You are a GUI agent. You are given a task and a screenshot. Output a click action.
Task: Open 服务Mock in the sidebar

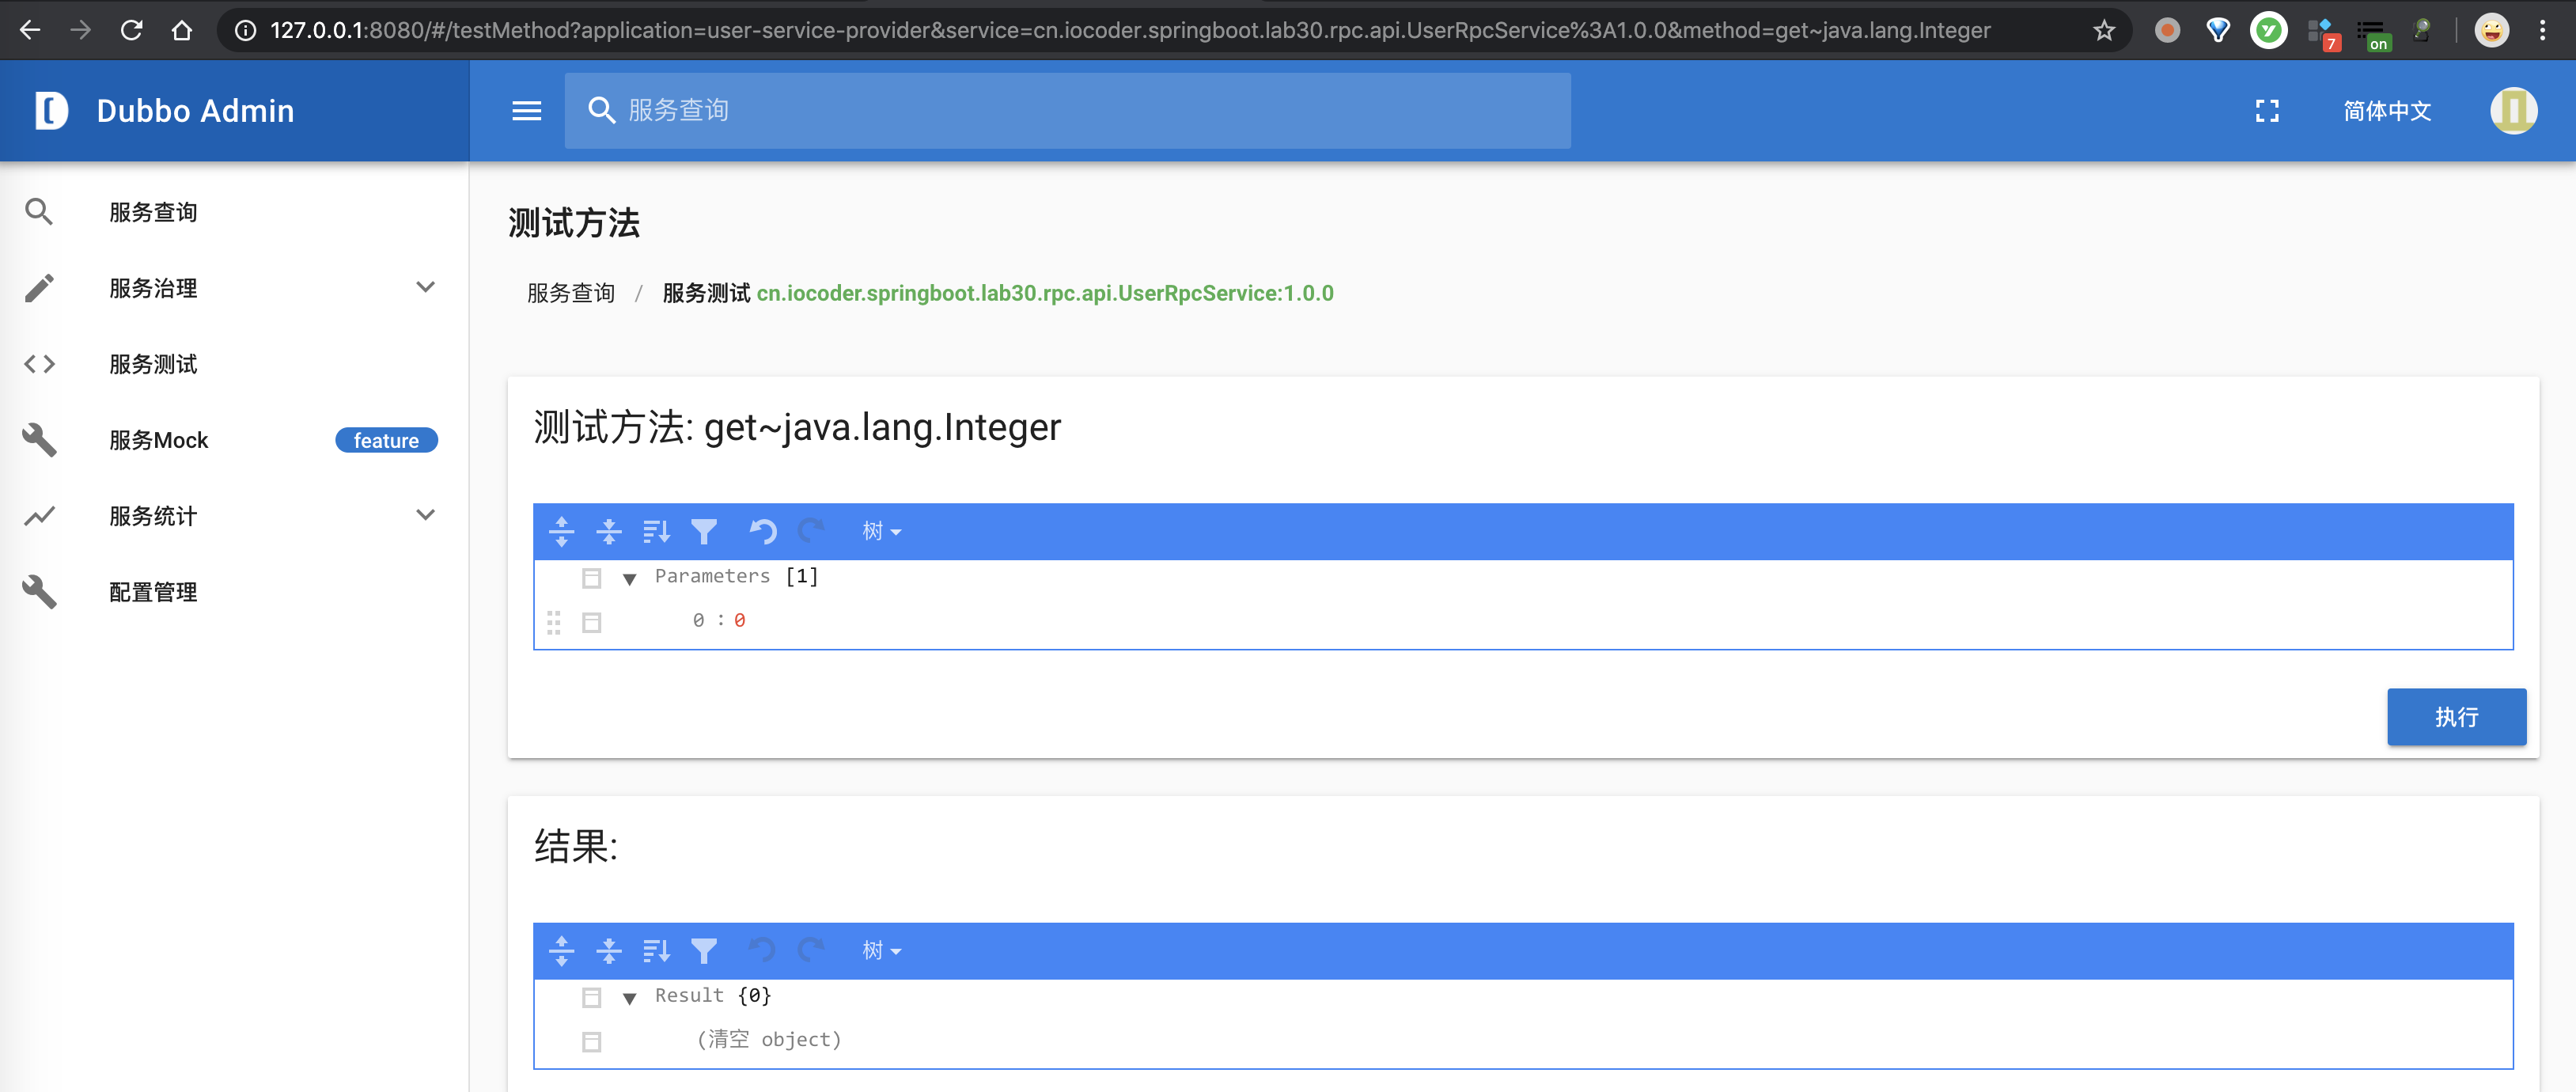[159, 440]
